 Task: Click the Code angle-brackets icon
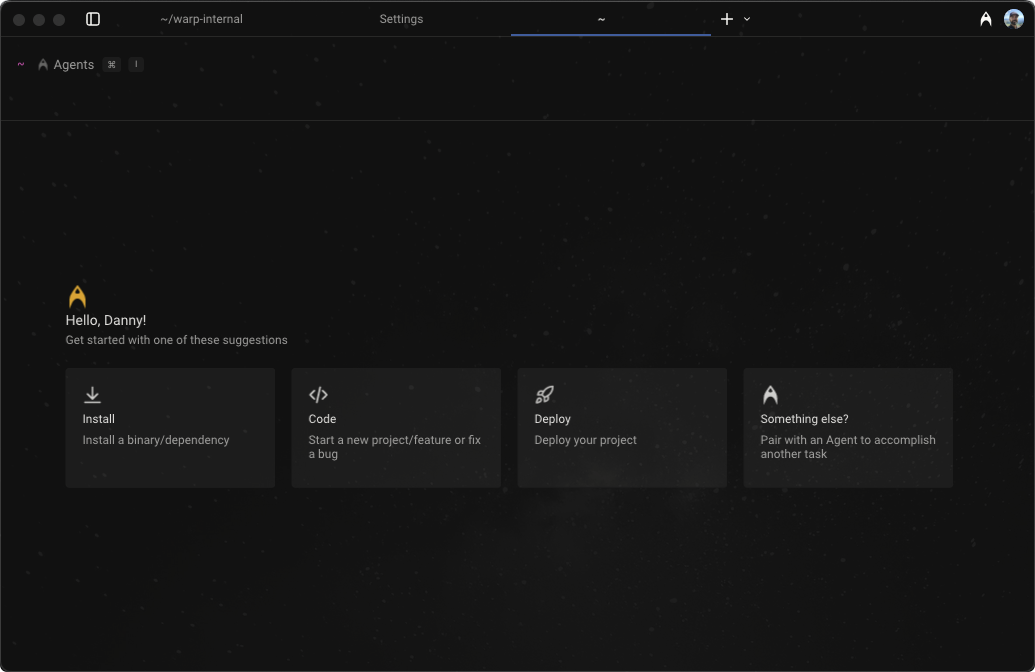tap(318, 395)
